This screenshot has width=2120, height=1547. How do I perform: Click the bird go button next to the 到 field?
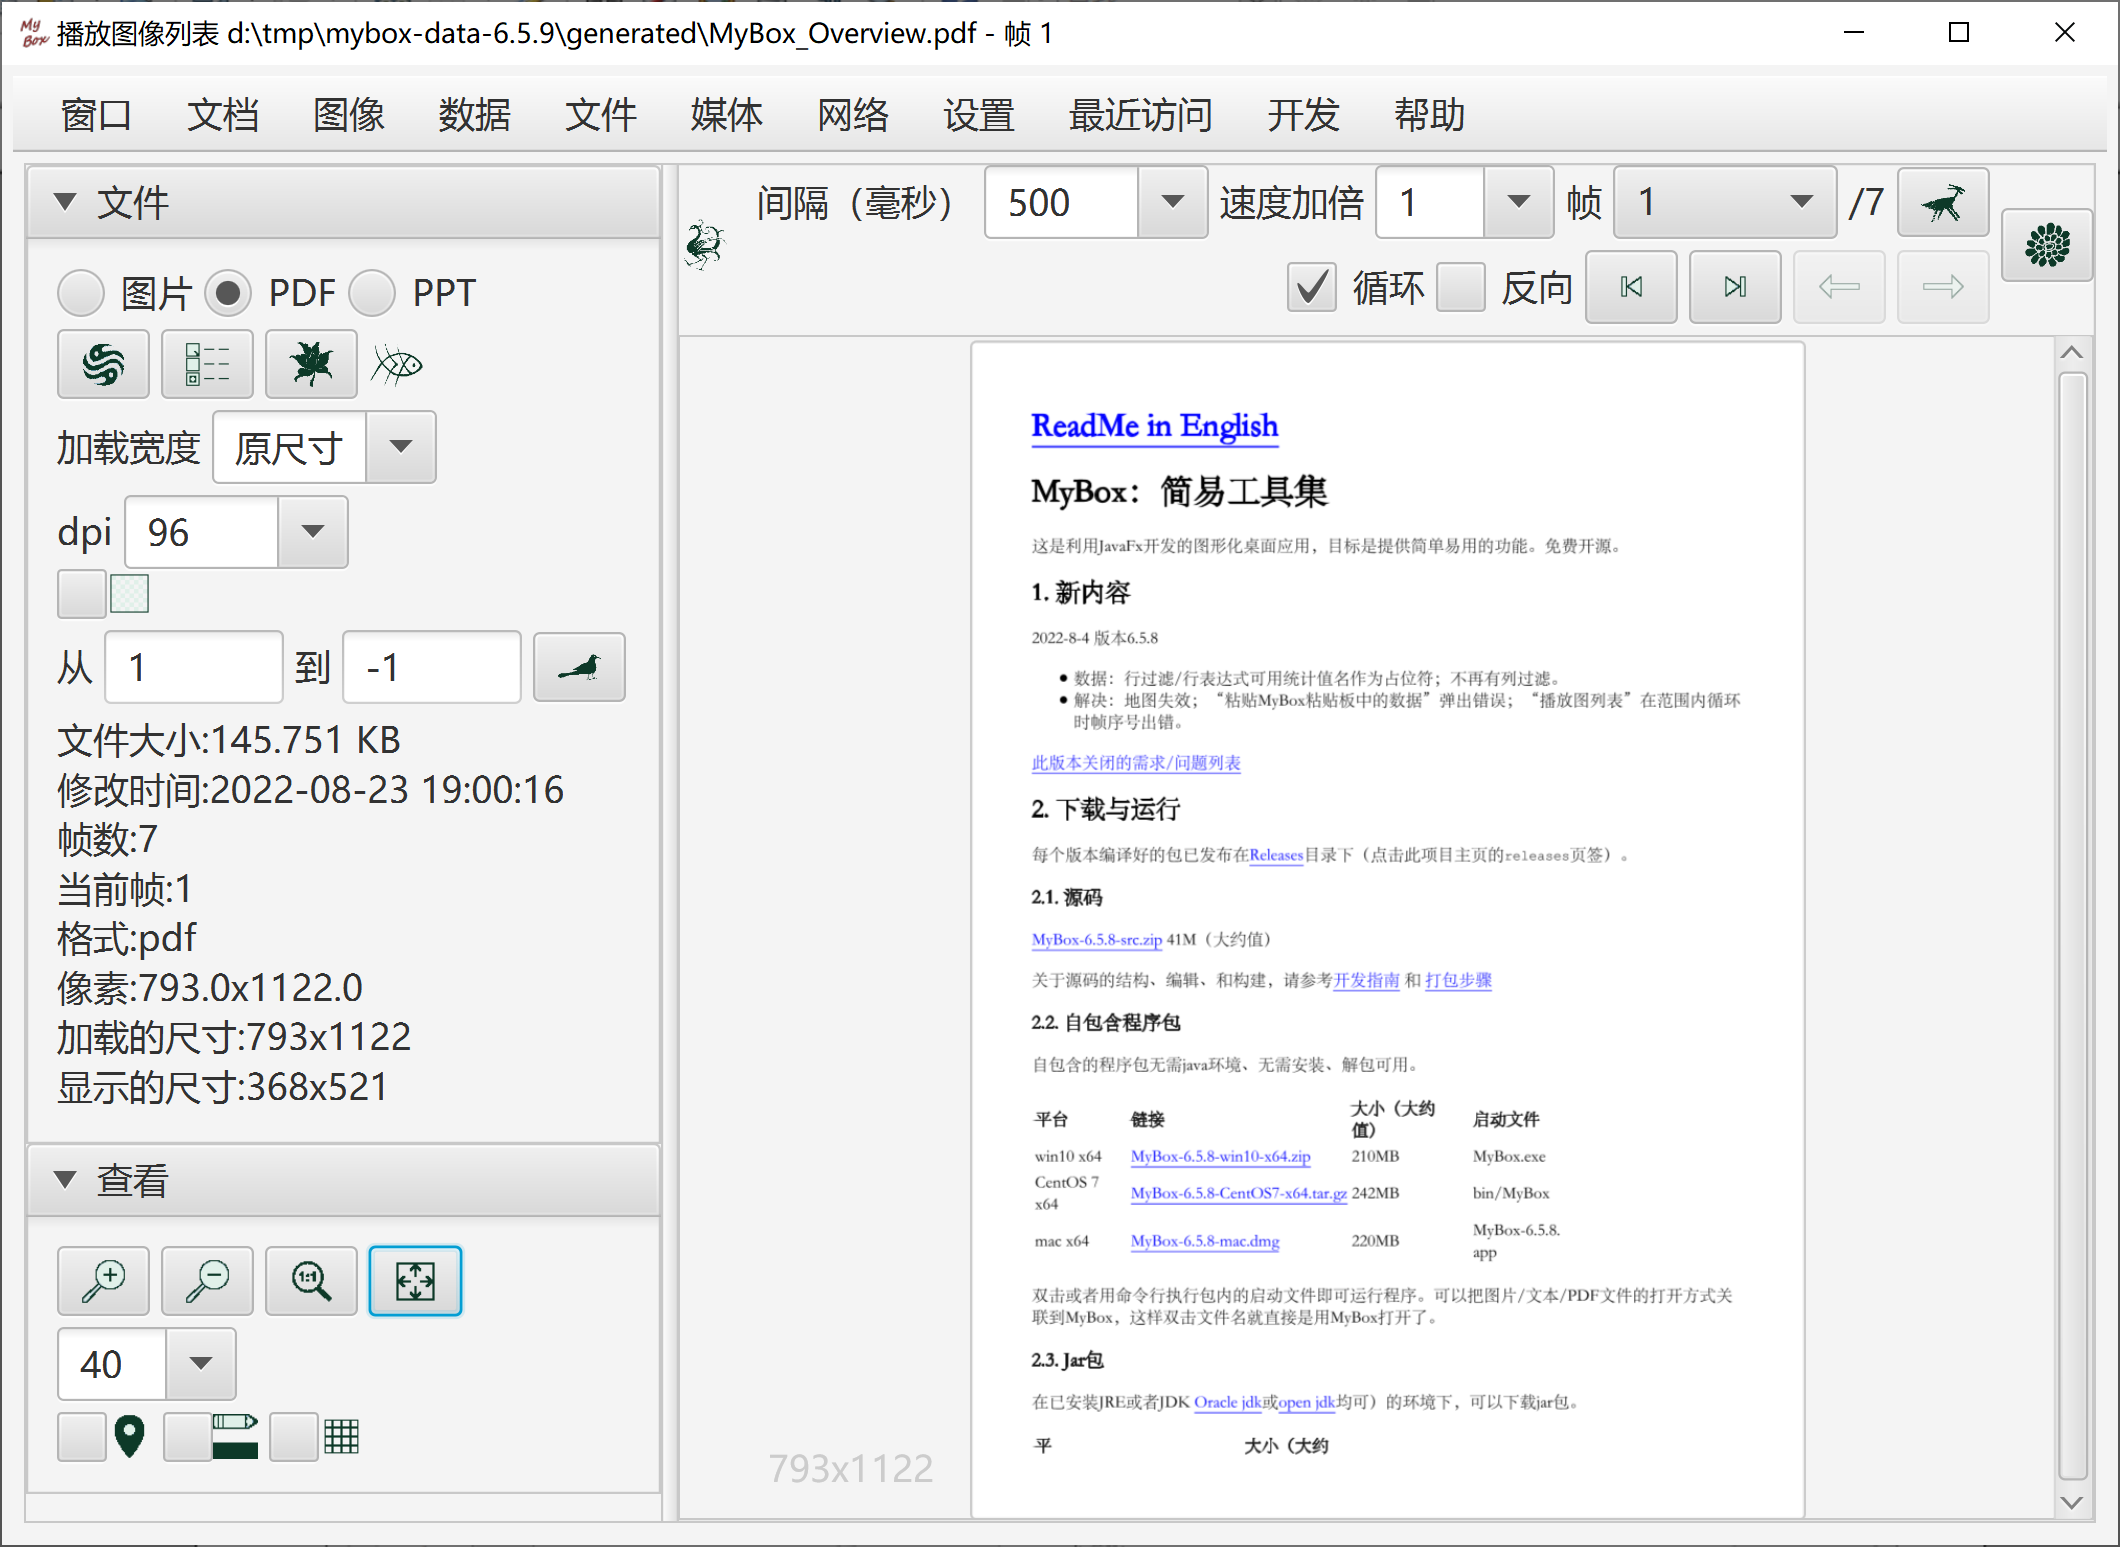(579, 667)
